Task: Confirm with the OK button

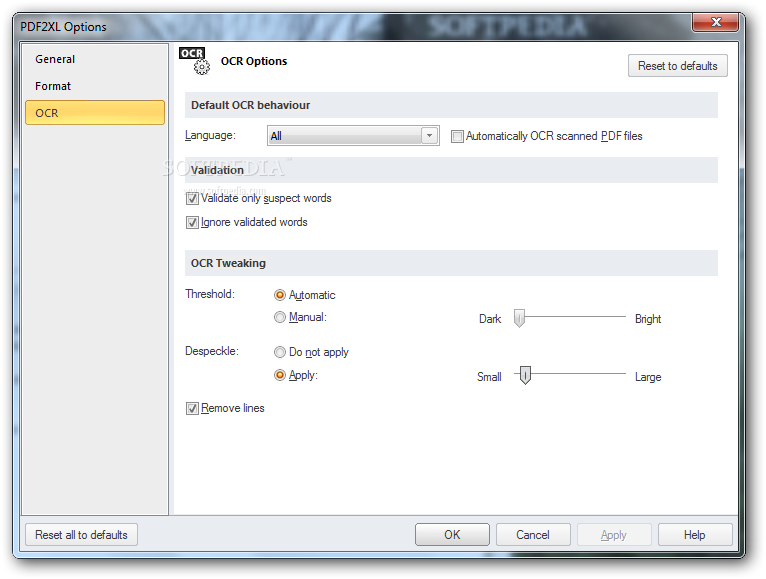Action: pyautogui.click(x=452, y=535)
